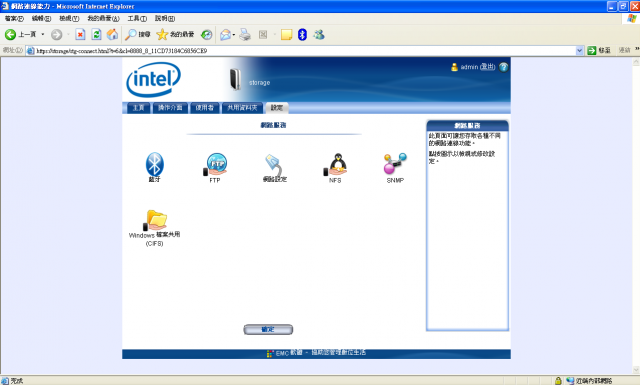The image size is (640, 385).
Task: Open the Bluetooth service settings icon
Action: tap(154, 164)
